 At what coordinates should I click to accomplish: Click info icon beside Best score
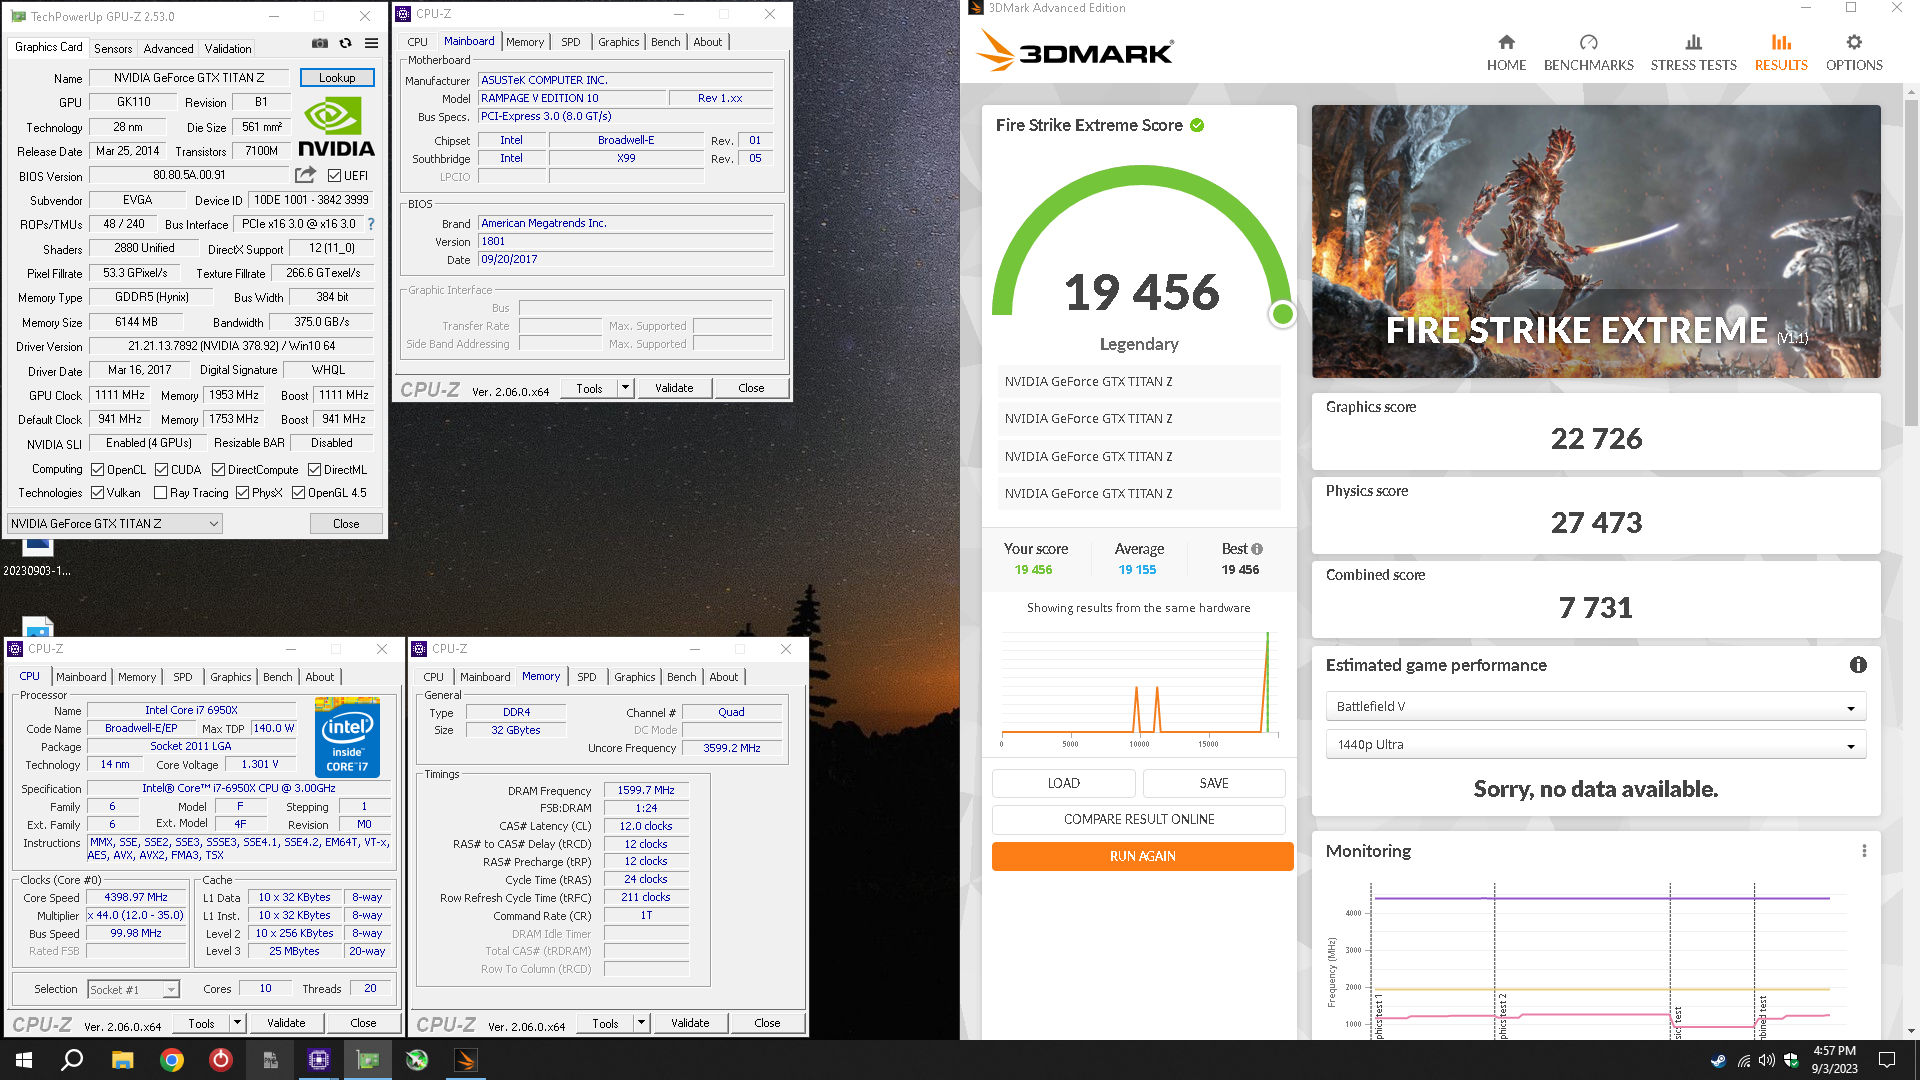pos(1257,549)
